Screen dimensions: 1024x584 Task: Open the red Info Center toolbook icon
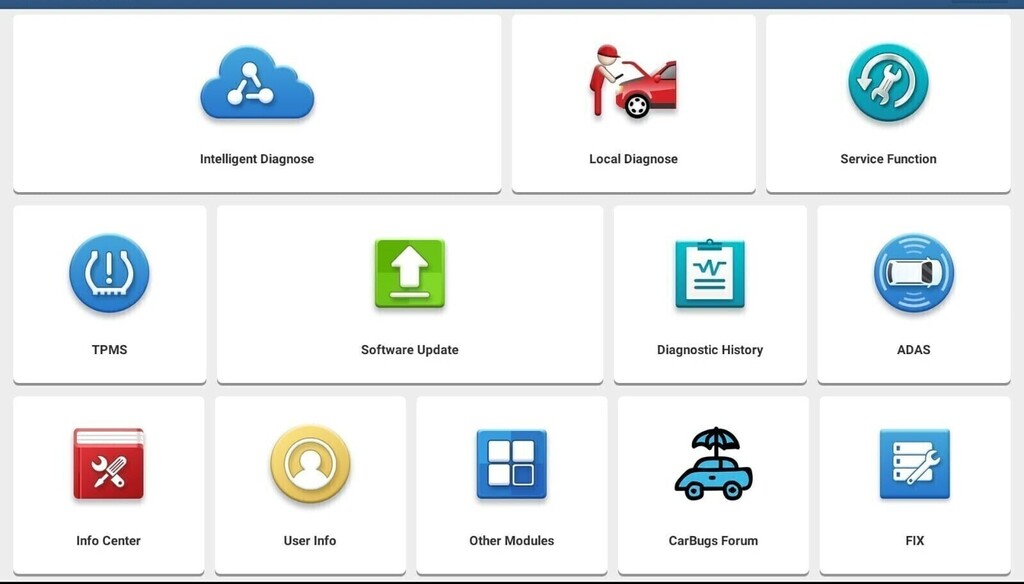[108, 464]
